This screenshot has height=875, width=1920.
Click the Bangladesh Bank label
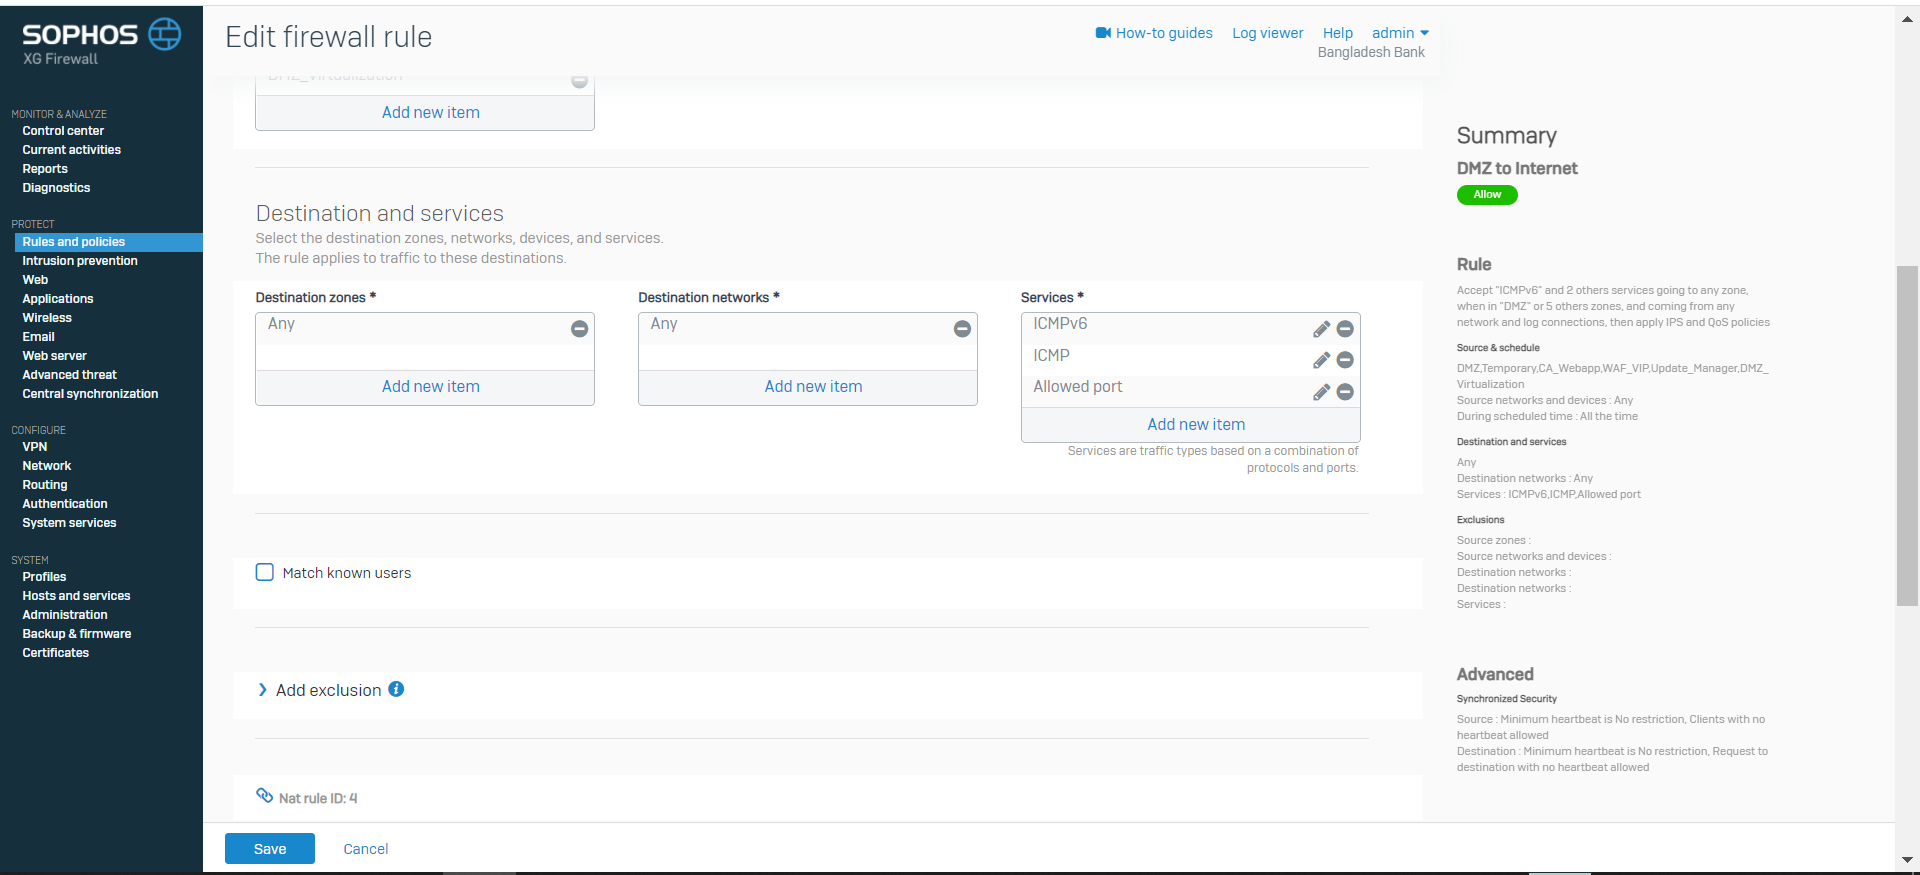tap(1371, 52)
